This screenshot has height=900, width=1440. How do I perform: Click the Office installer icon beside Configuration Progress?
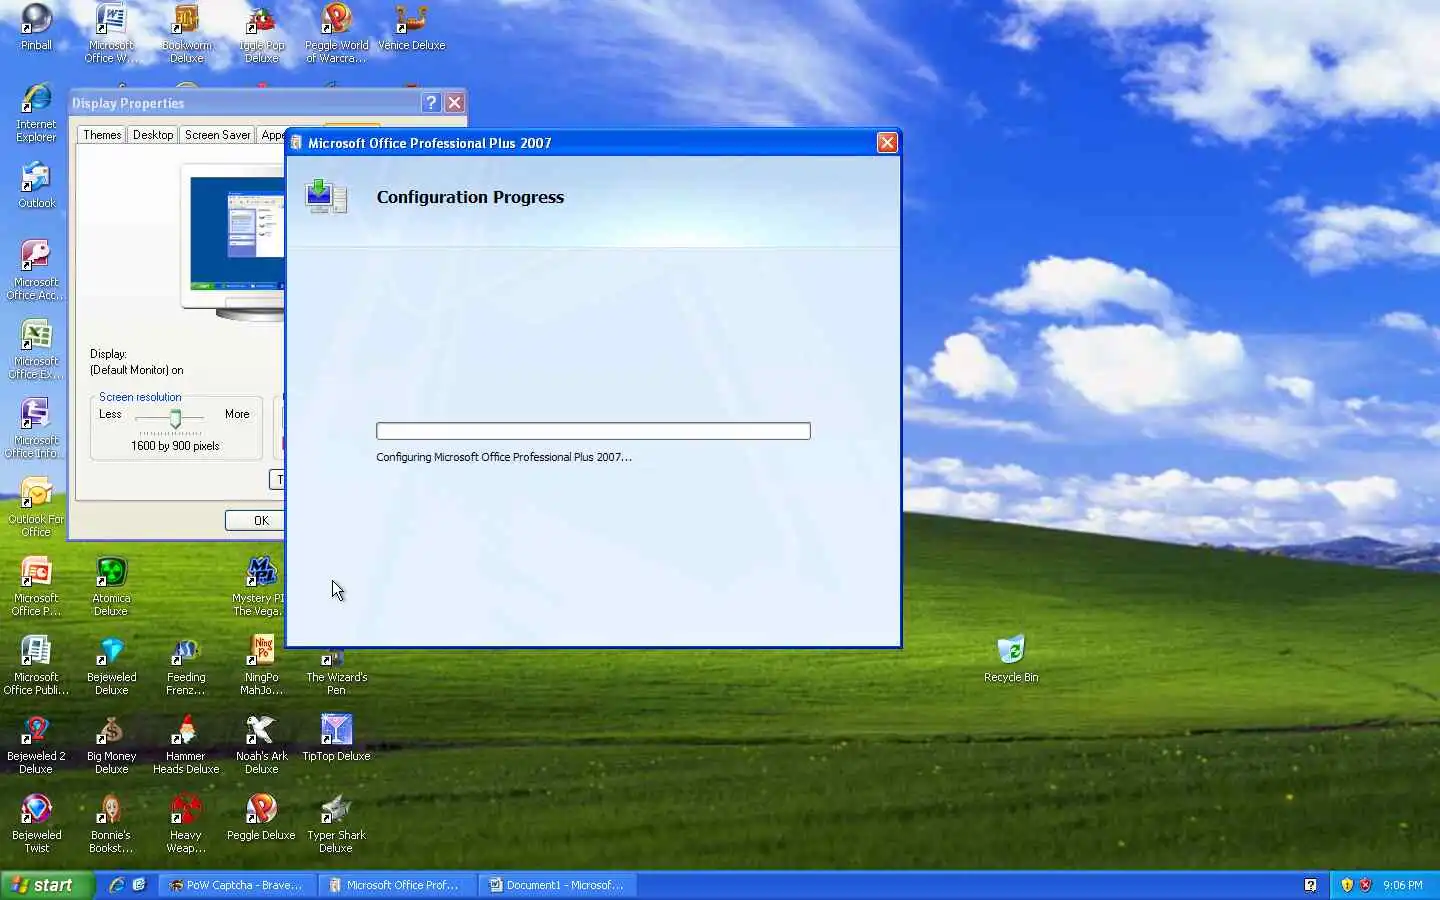point(326,197)
